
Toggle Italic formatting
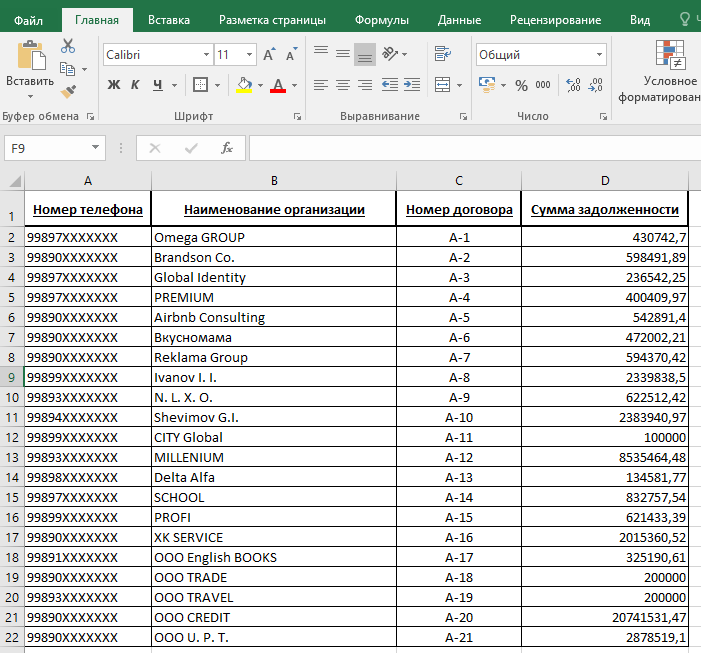click(x=137, y=85)
